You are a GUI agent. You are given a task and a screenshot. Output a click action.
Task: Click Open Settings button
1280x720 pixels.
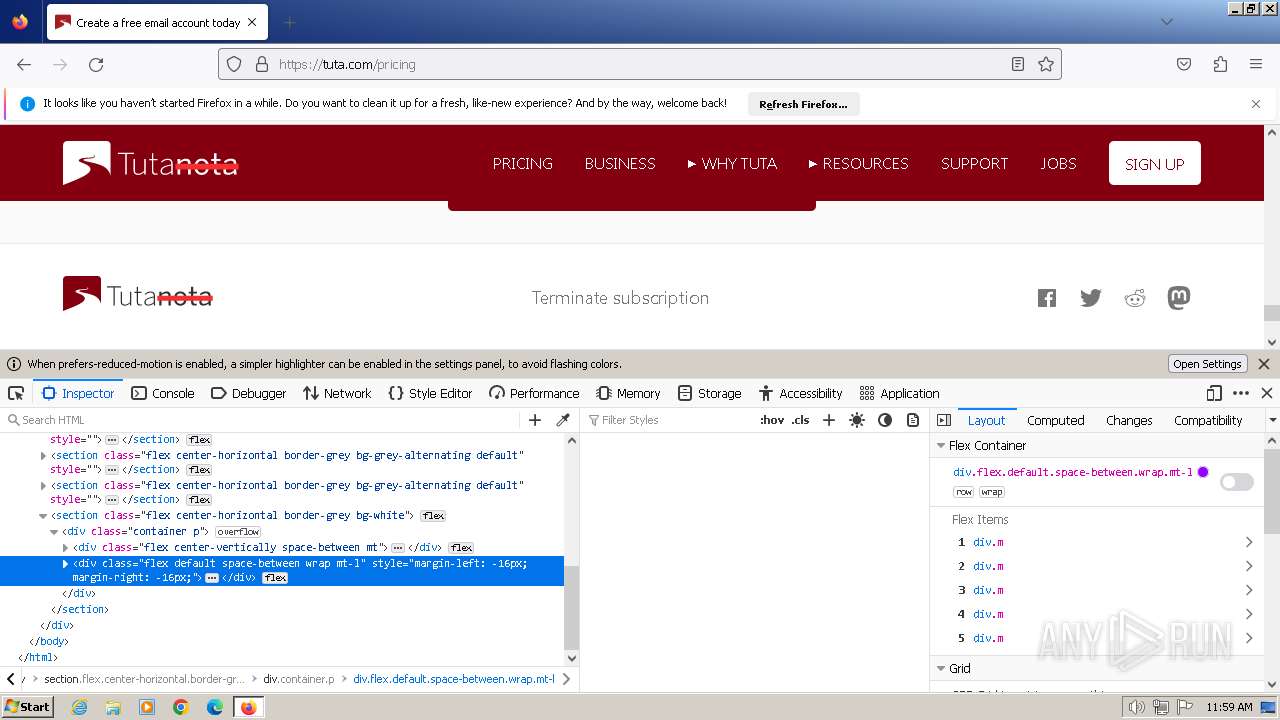point(1207,364)
